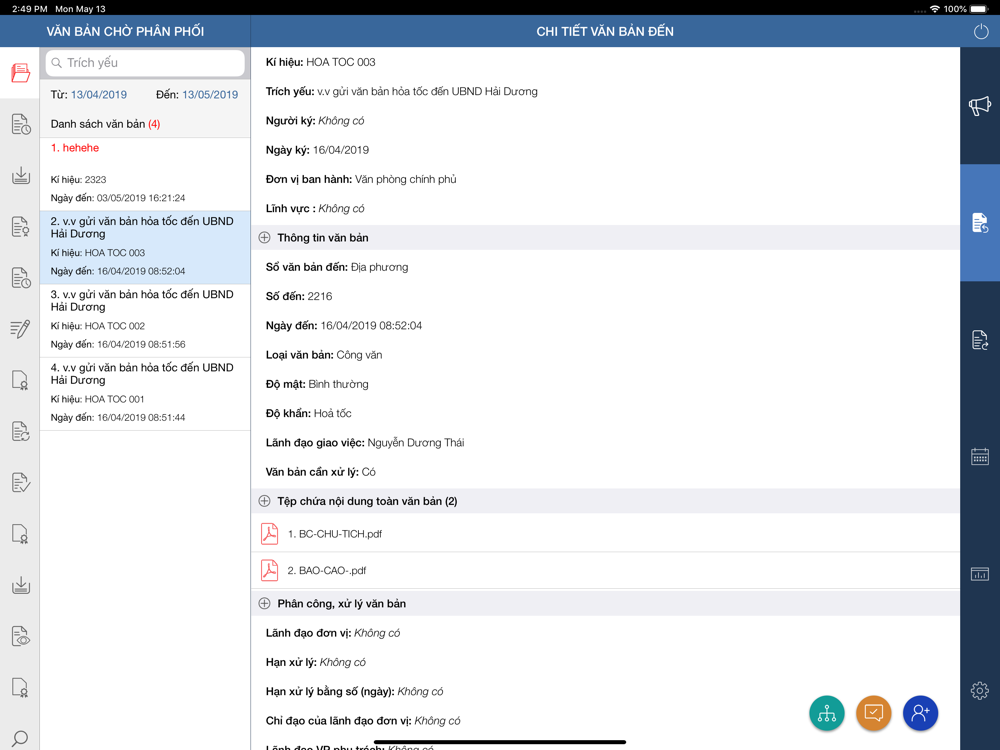Open the settings gear icon
The height and width of the screenshot is (750, 1000).
click(x=980, y=690)
